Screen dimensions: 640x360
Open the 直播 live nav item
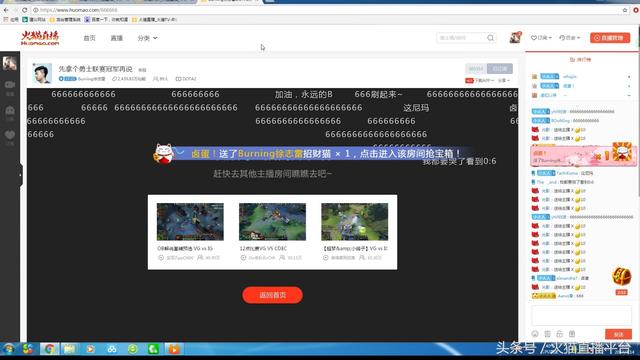coord(116,38)
